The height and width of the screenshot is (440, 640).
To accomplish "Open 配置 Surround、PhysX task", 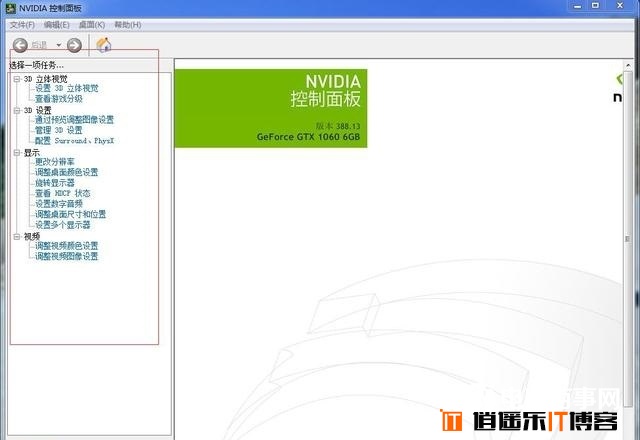I will [74, 141].
